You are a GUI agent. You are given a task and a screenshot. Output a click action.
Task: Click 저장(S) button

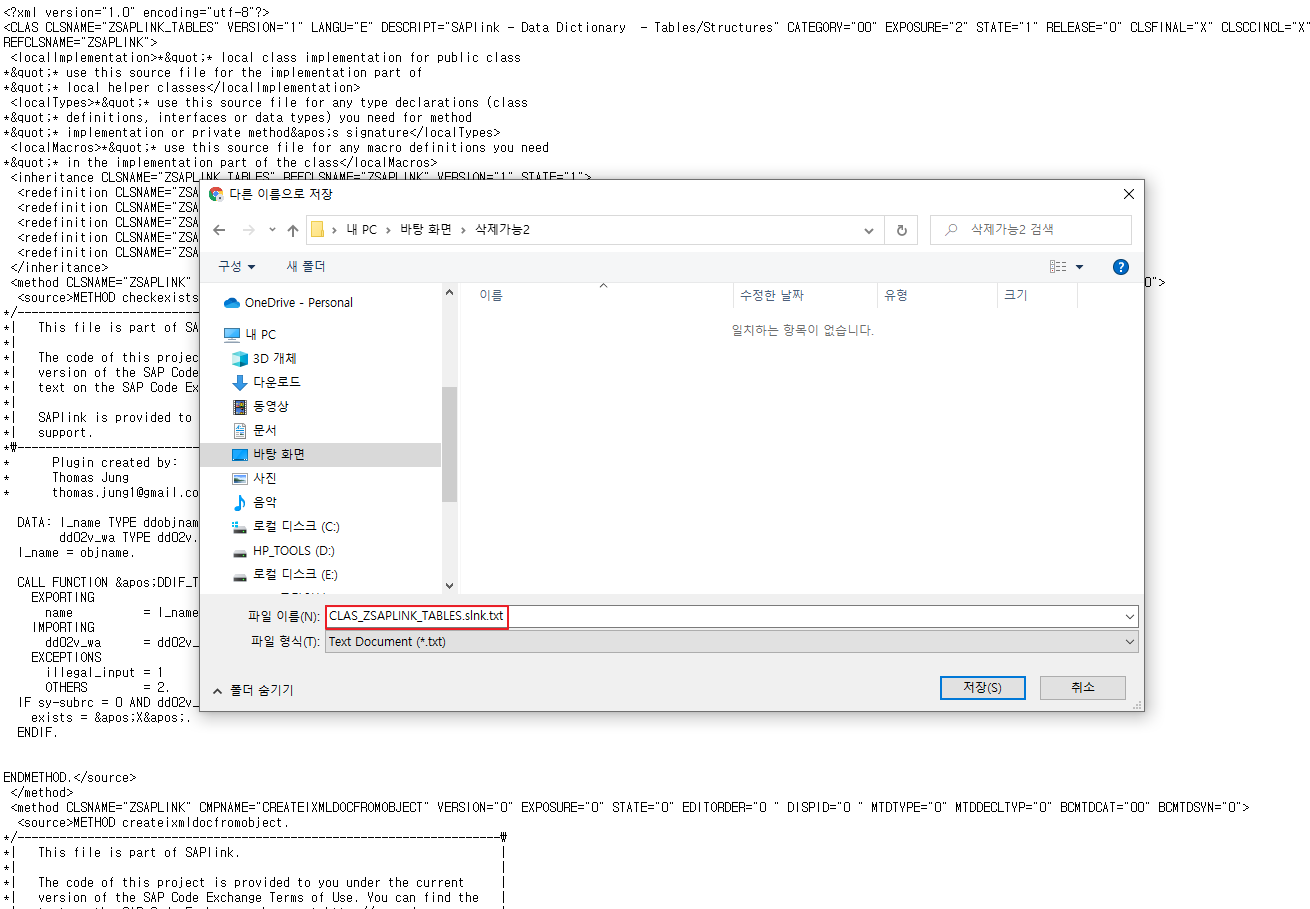pyautogui.click(x=982, y=688)
